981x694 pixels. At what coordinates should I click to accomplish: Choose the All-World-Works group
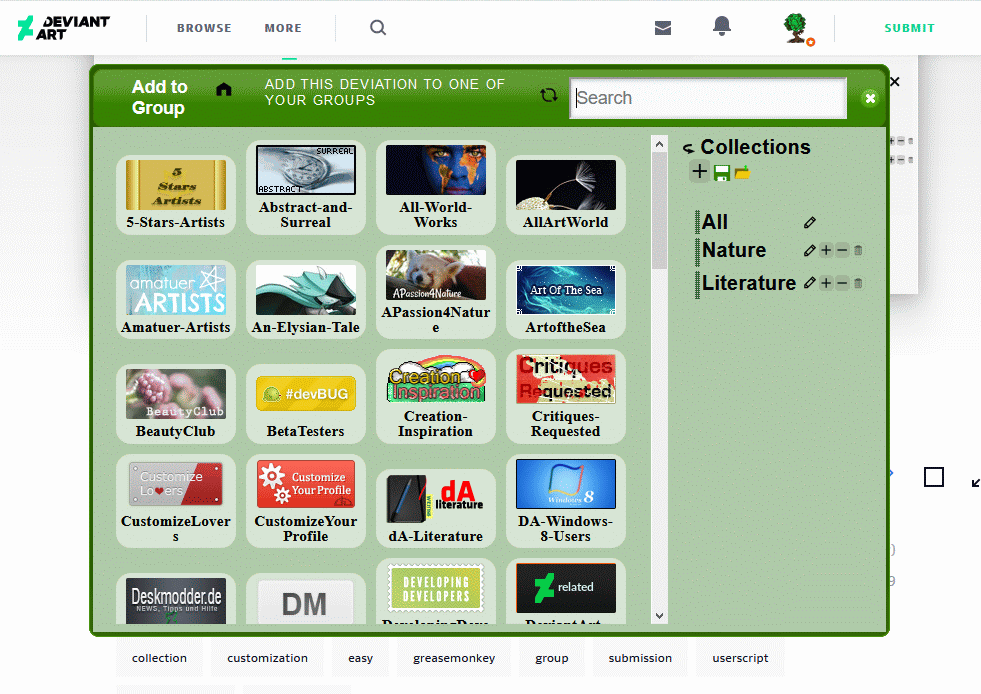click(435, 187)
